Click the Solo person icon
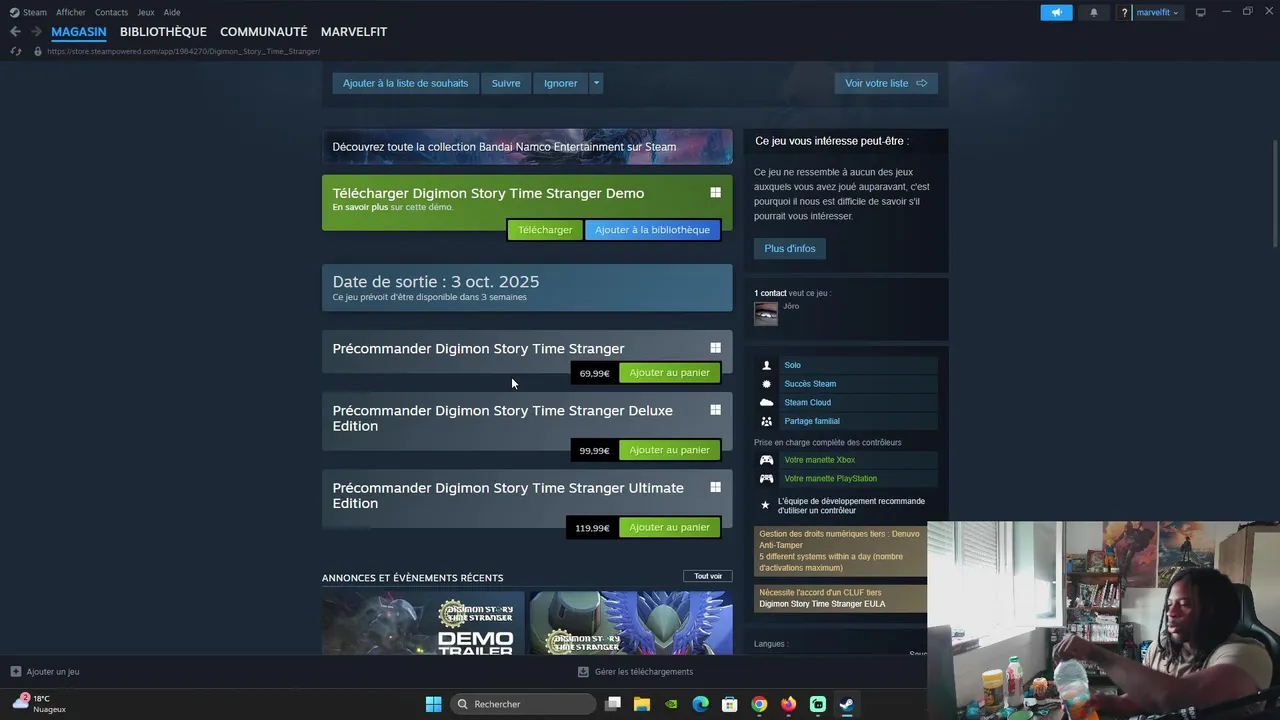Screen dimensions: 1280x720 [x=766, y=365]
